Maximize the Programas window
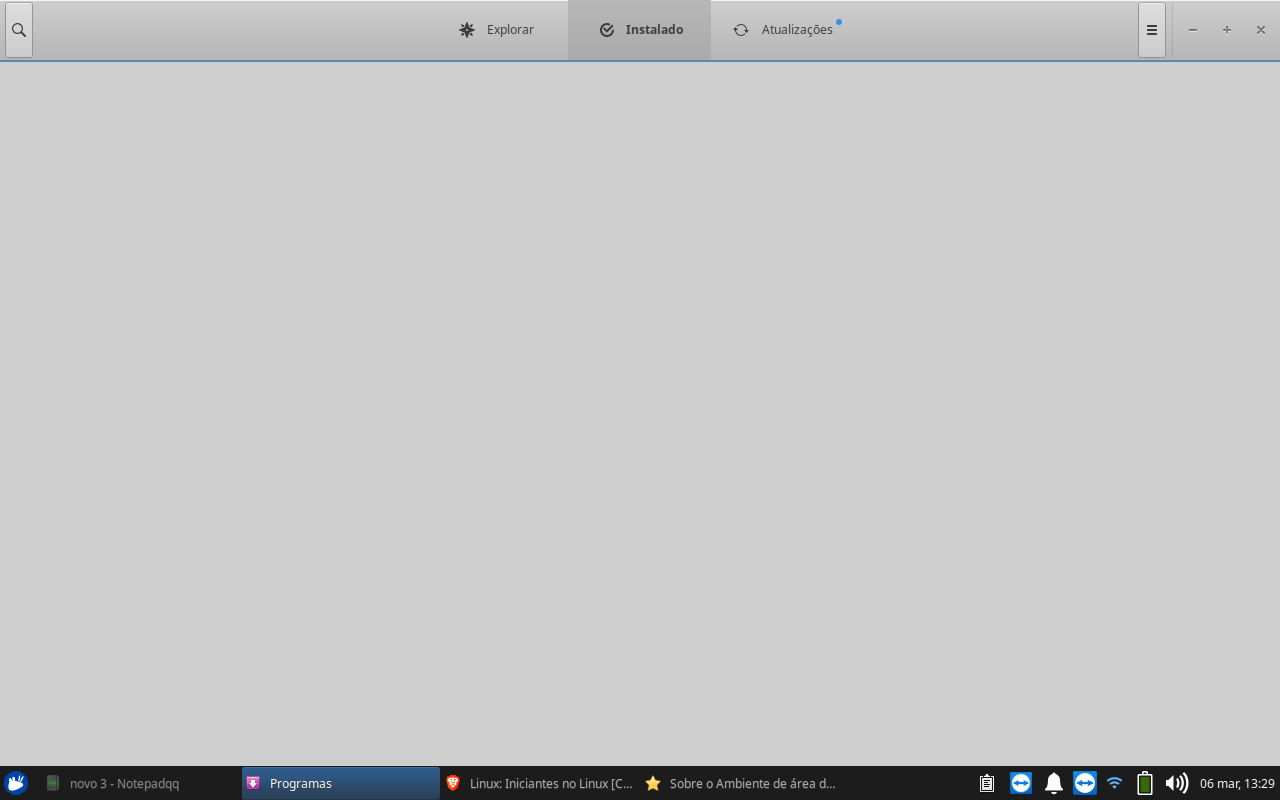1280x800 pixels. point(1226,30)
